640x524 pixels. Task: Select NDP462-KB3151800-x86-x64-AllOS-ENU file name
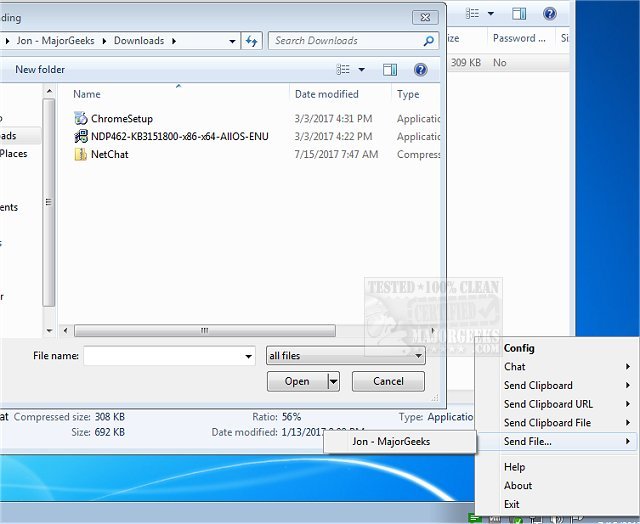[x=180, y=137]
